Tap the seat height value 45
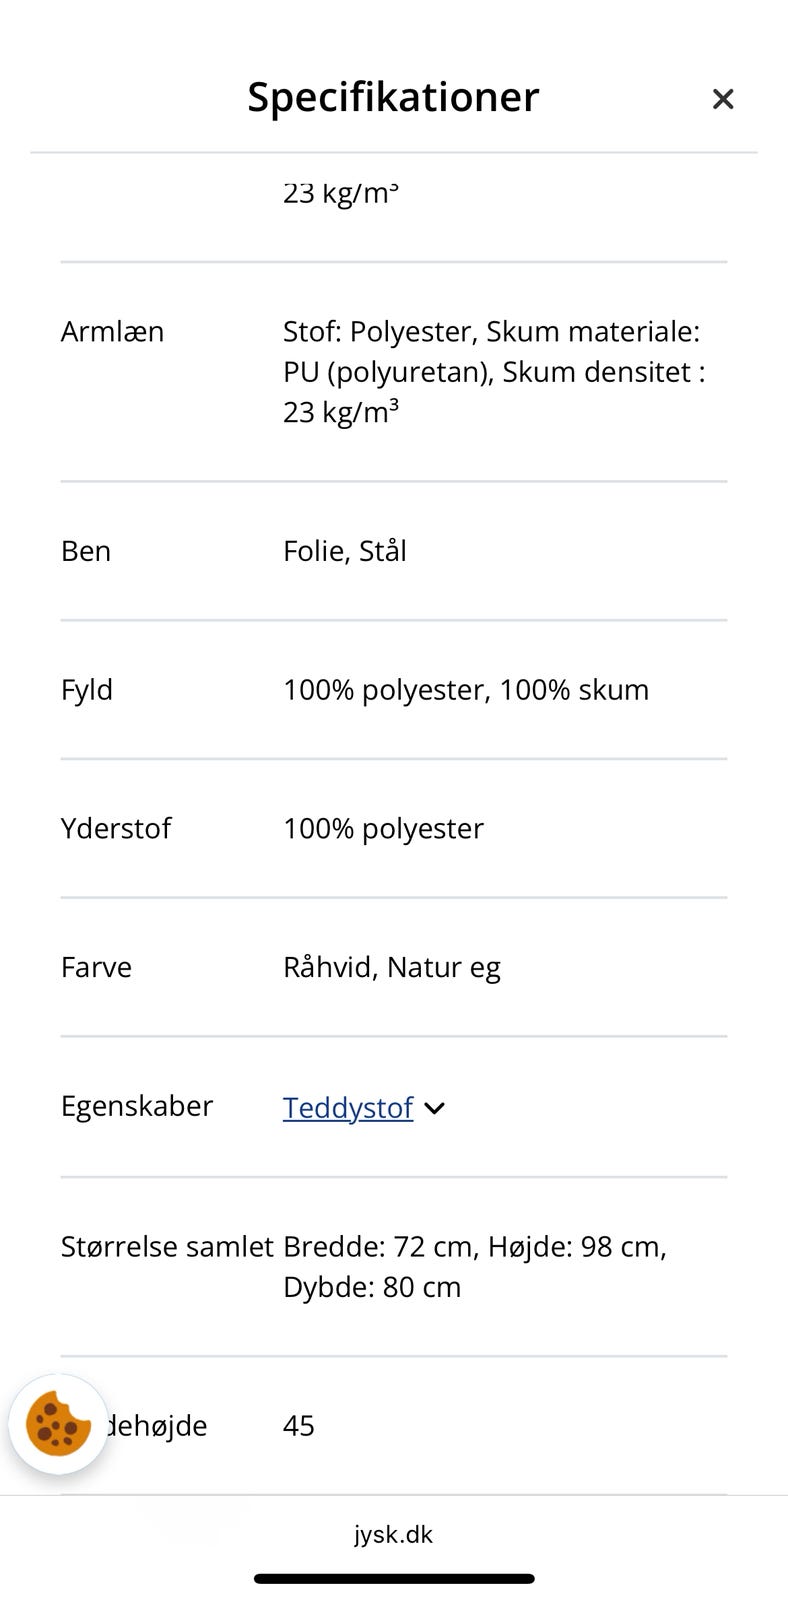788x1600 pixels. click(x=298, y=1425)
